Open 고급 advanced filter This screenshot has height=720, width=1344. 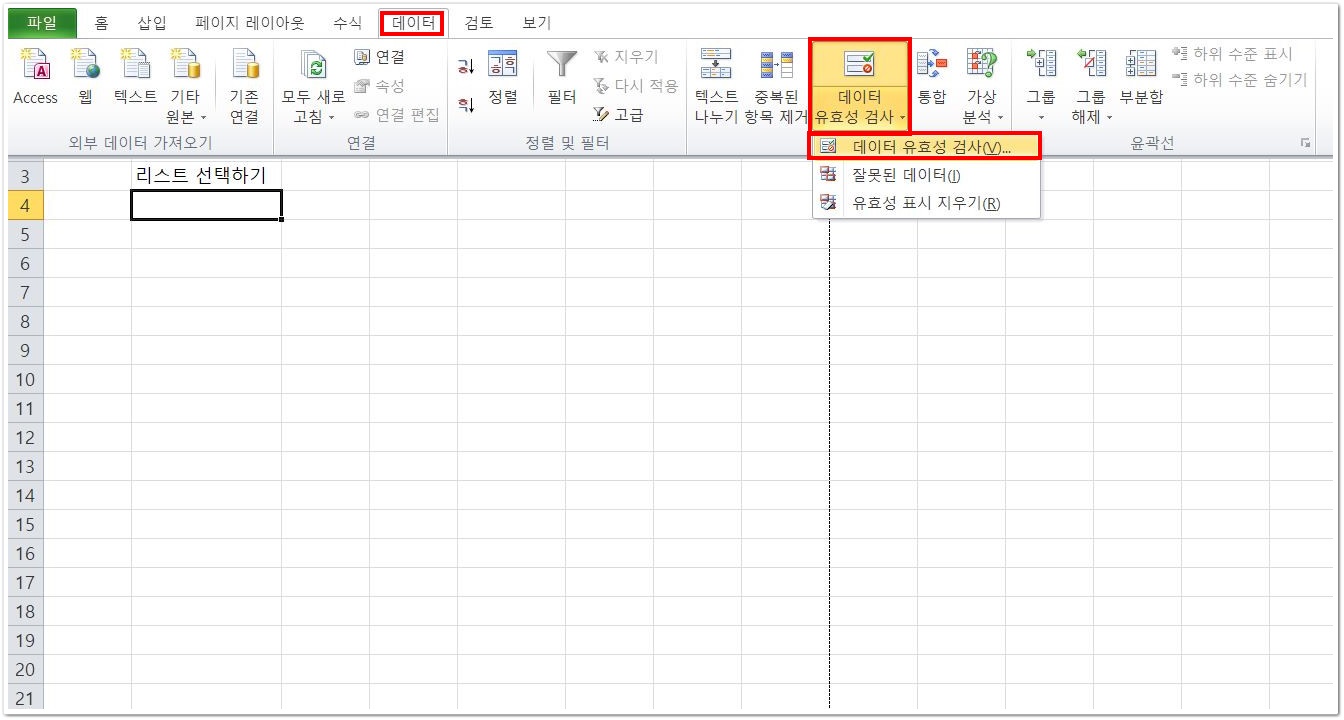(619, 115)
